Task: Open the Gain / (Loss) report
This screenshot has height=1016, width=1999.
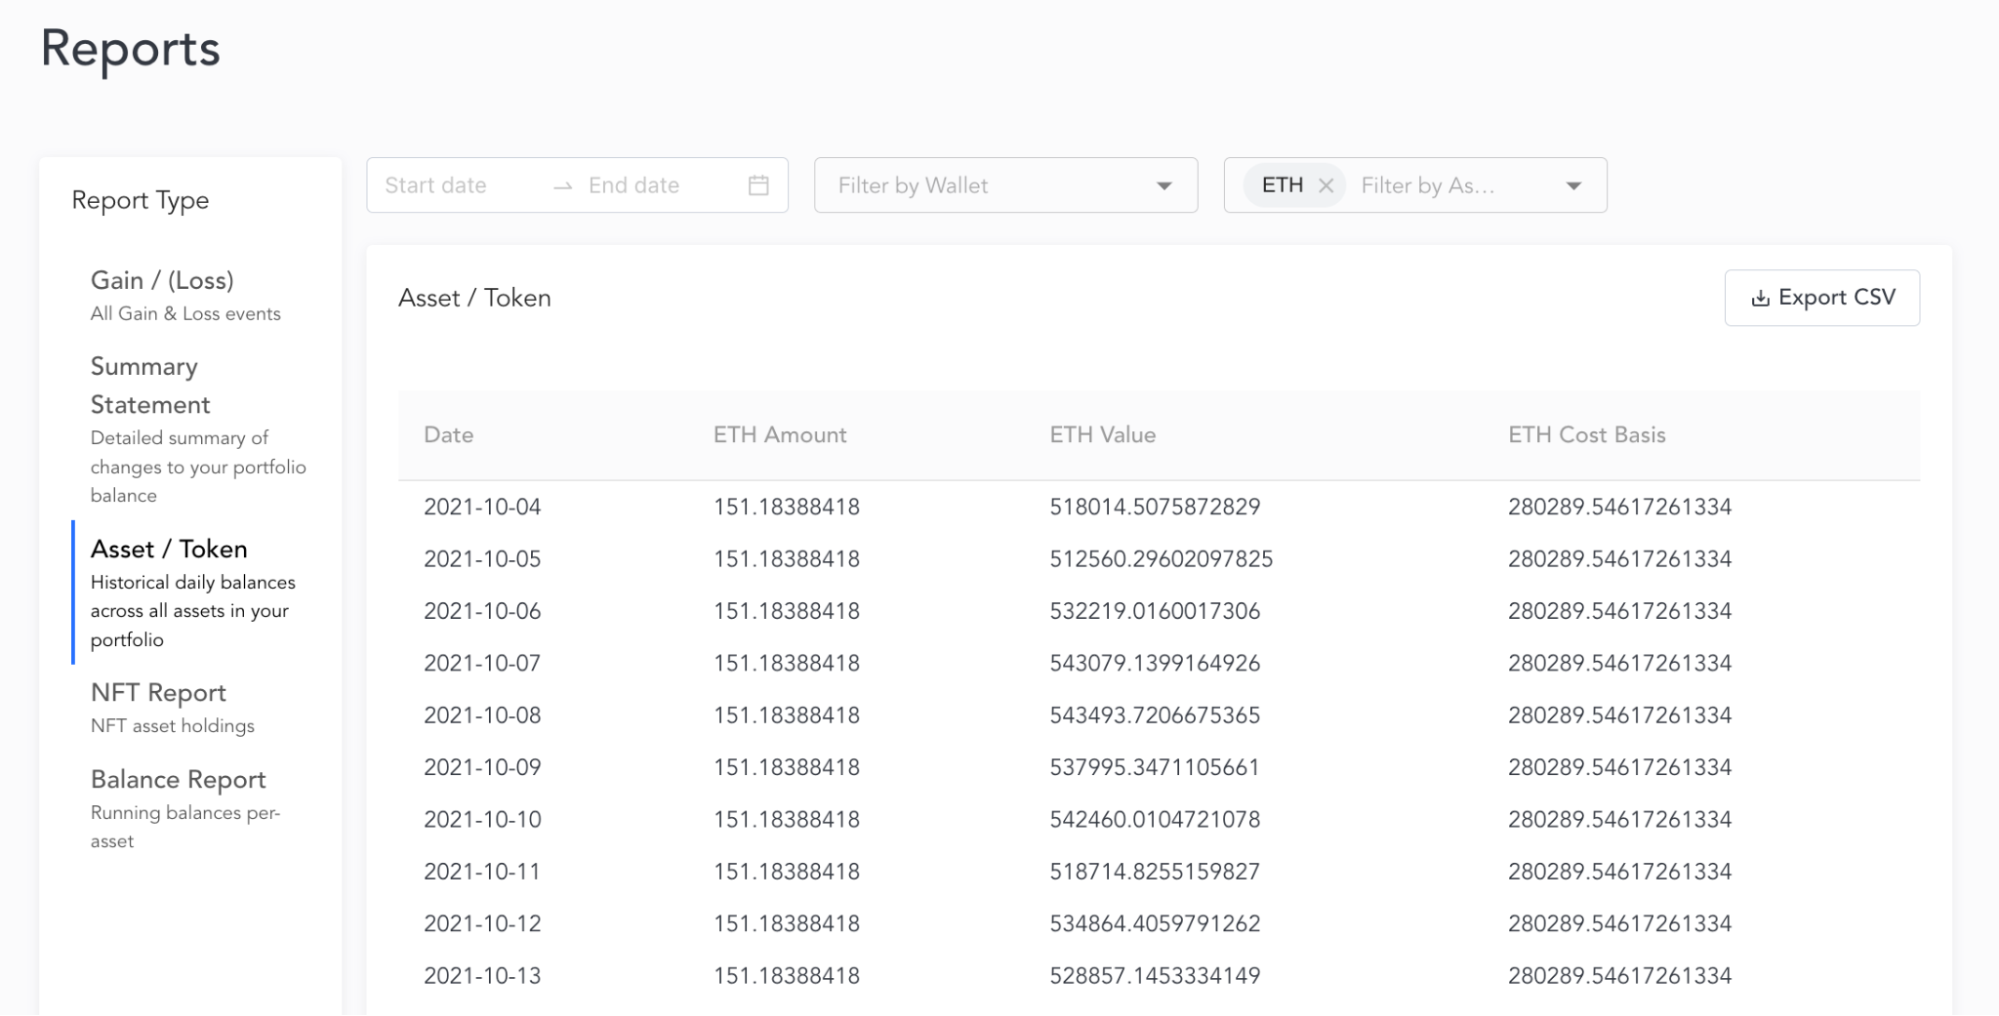Action: (x=162, y=281)
